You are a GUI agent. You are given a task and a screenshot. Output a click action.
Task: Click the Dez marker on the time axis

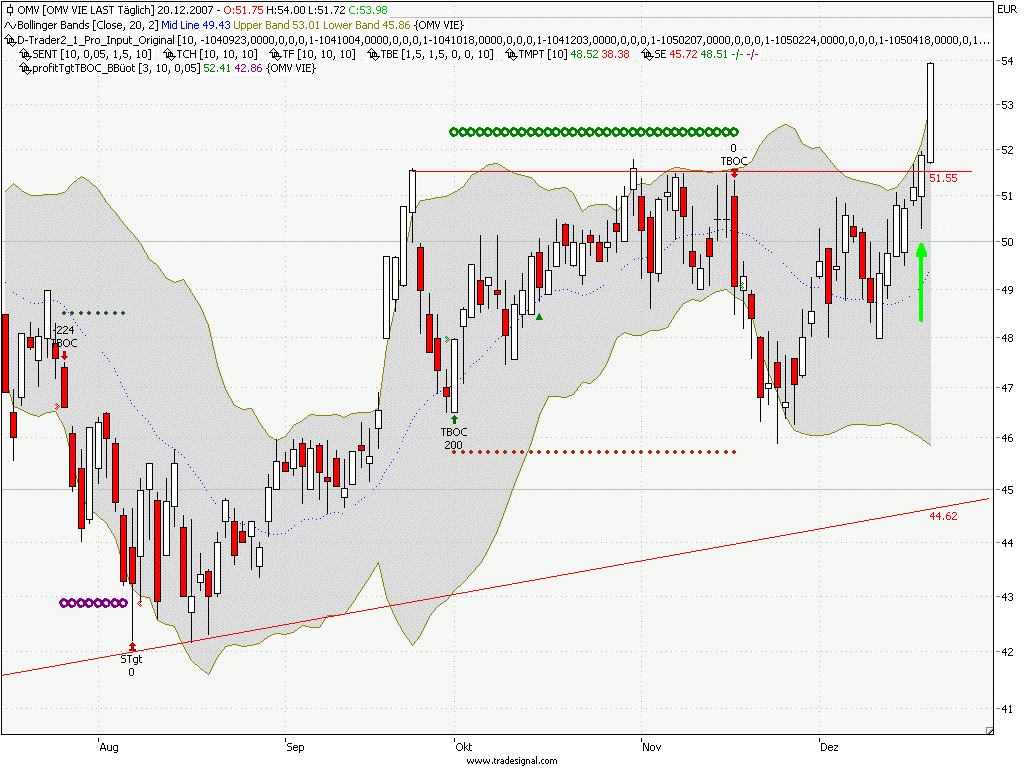829,746
